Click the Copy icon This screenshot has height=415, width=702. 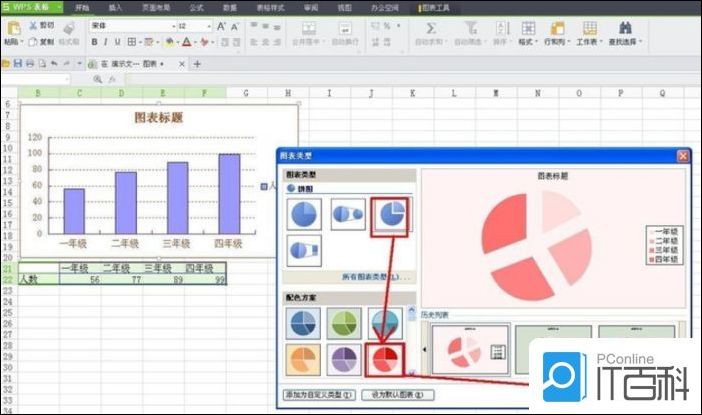[33, 42]
